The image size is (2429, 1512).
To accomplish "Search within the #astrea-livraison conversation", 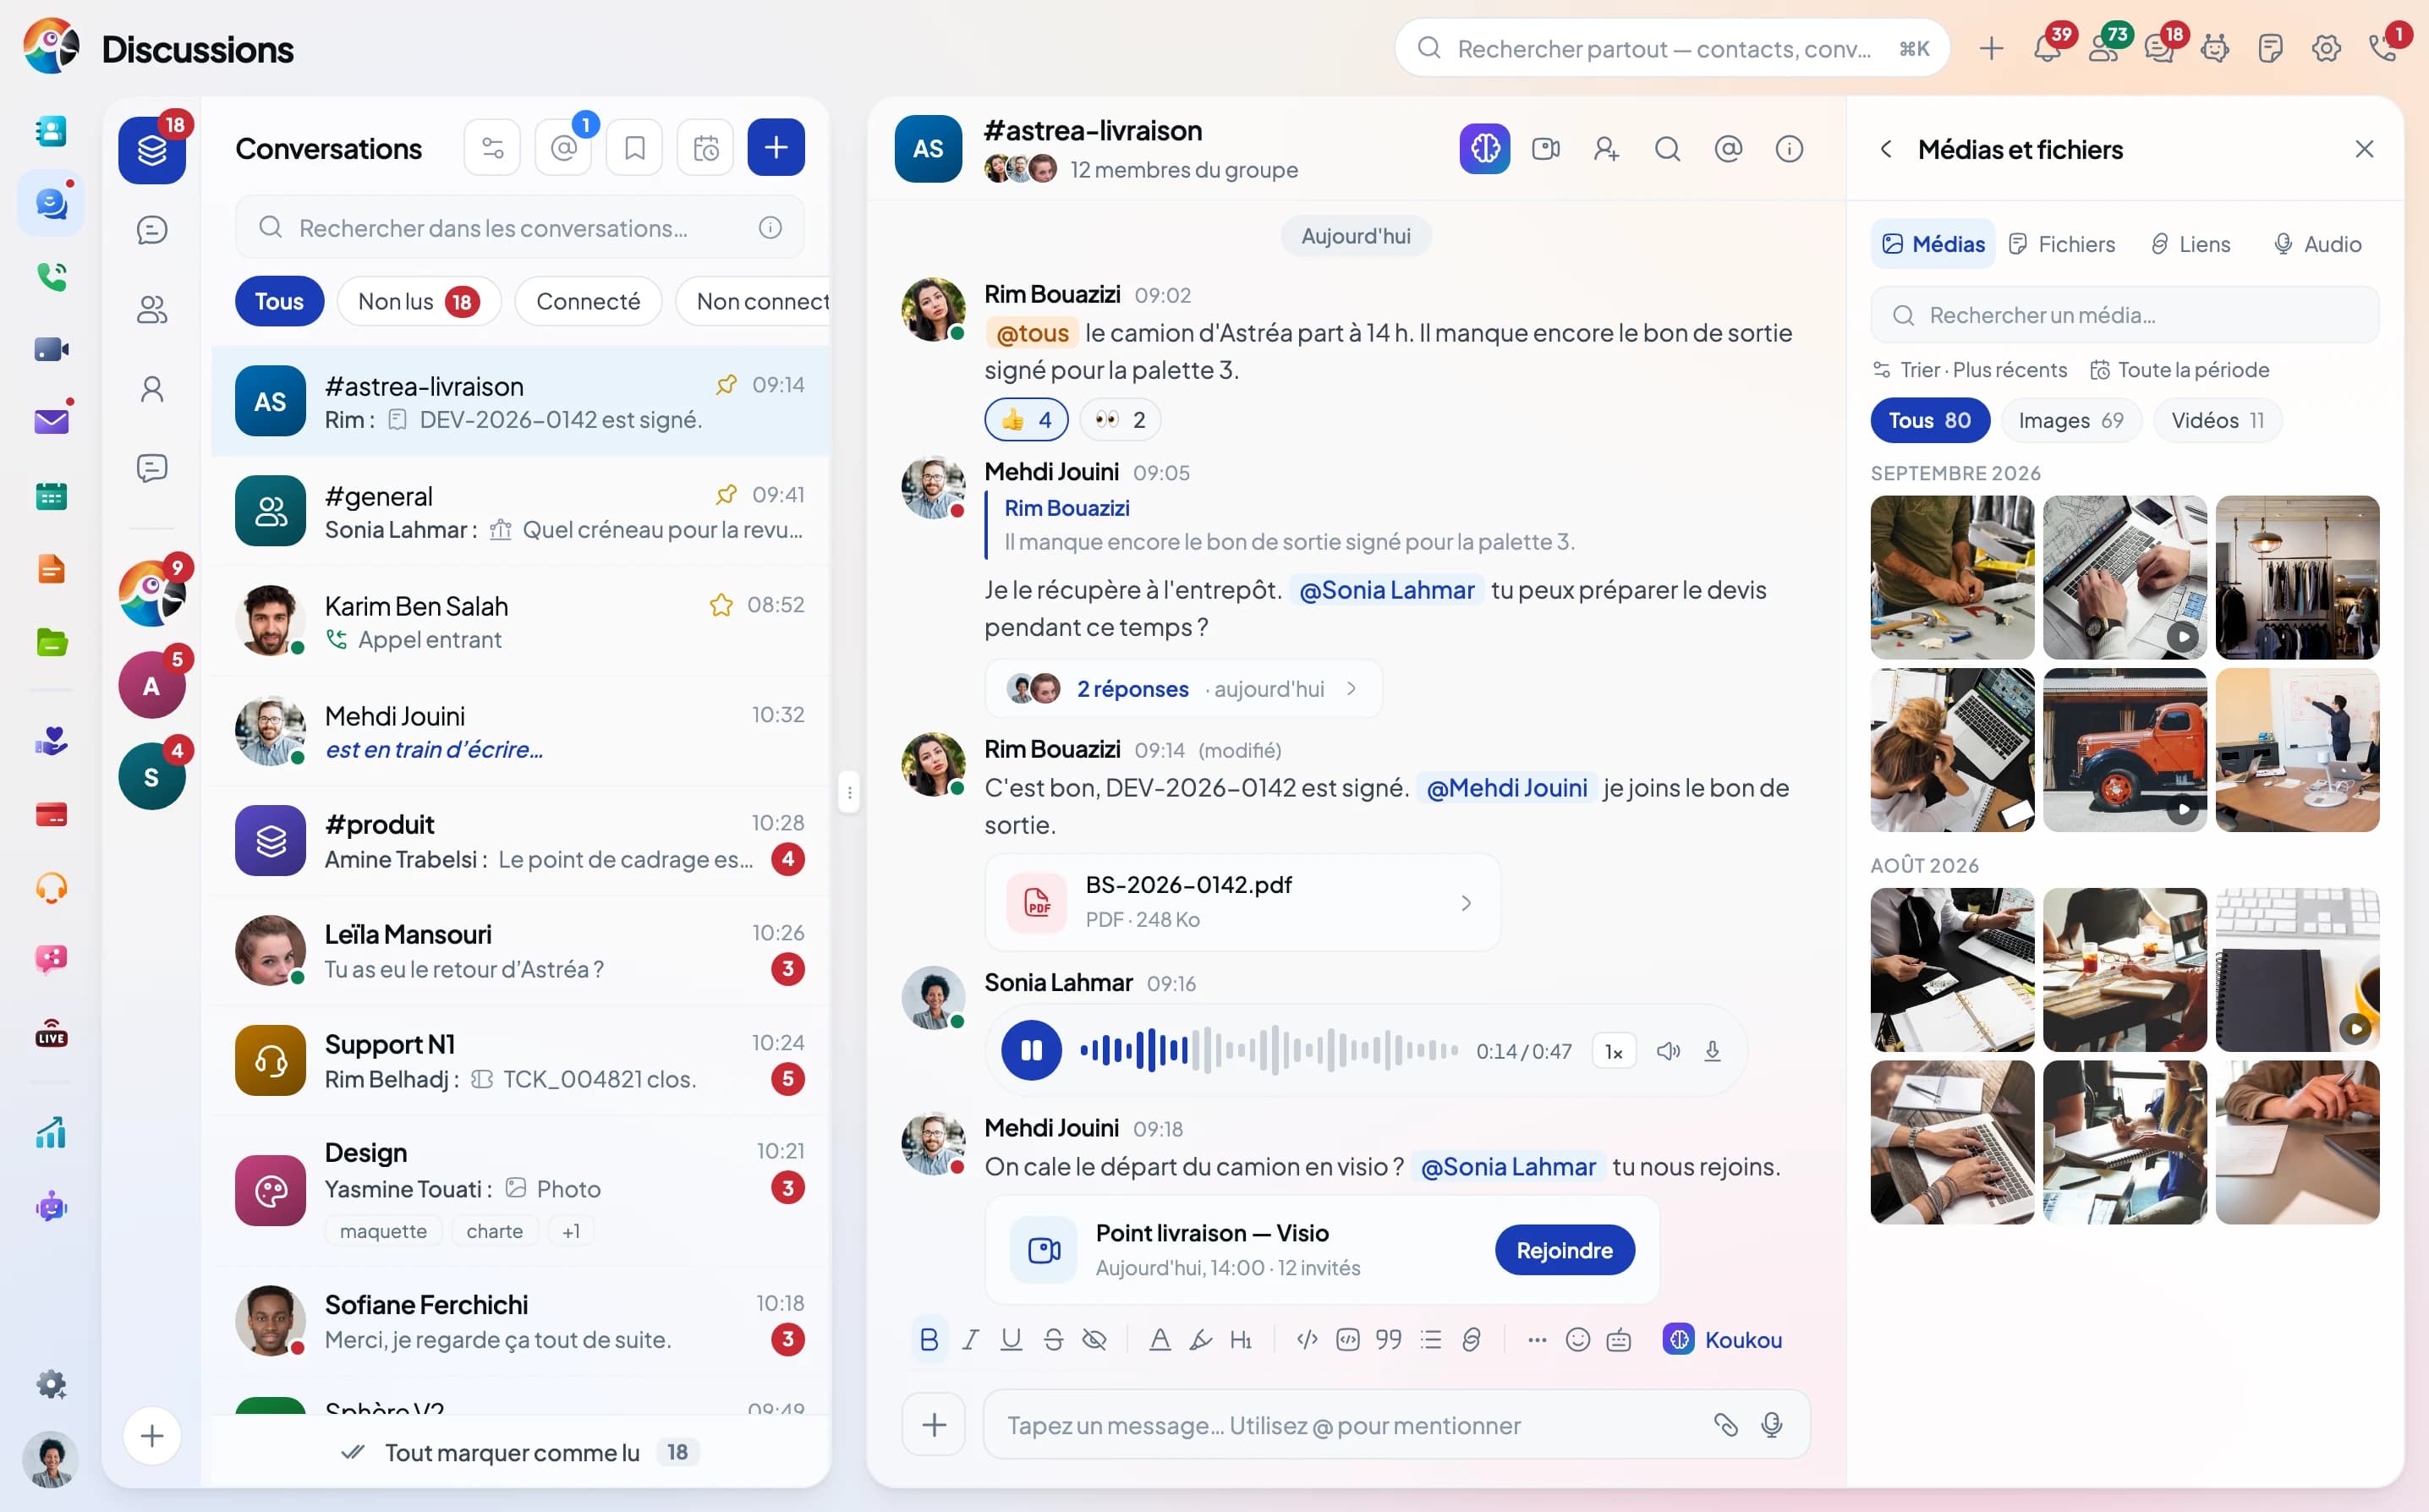I will [1667, 149].
